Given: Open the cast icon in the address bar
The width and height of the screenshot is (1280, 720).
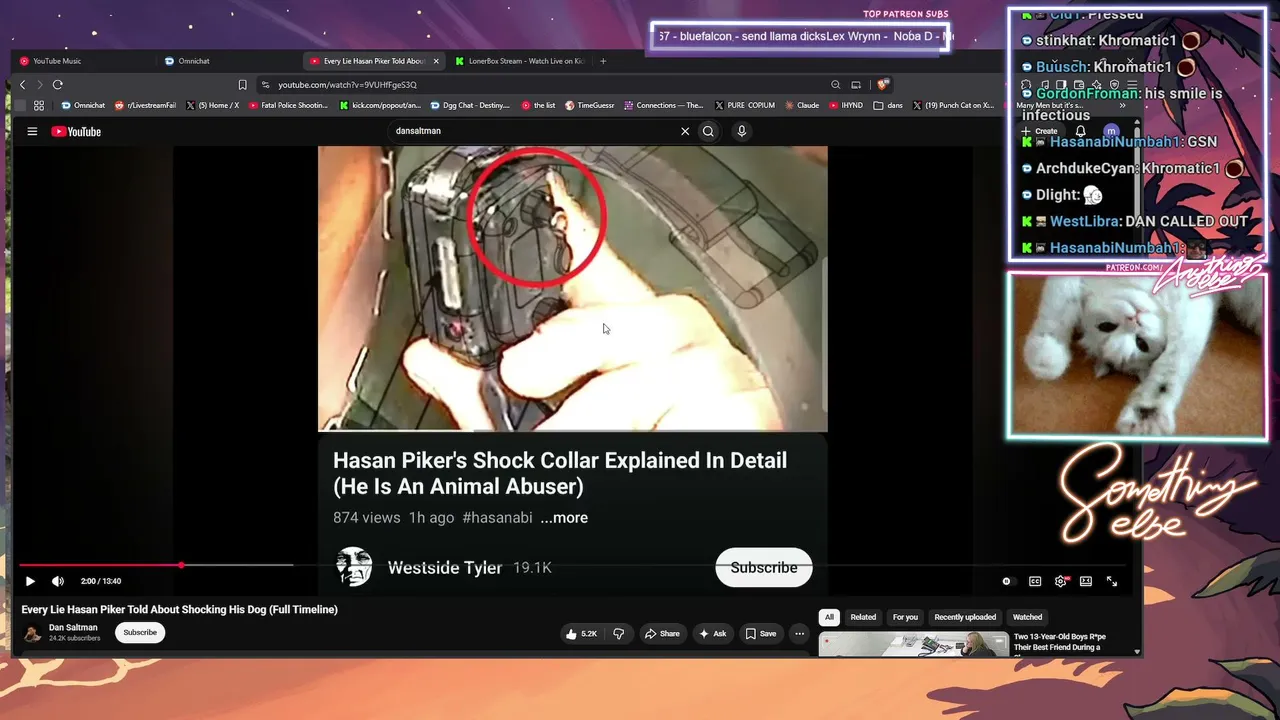Looking at the screenshot, I should (x=856, y=85).
